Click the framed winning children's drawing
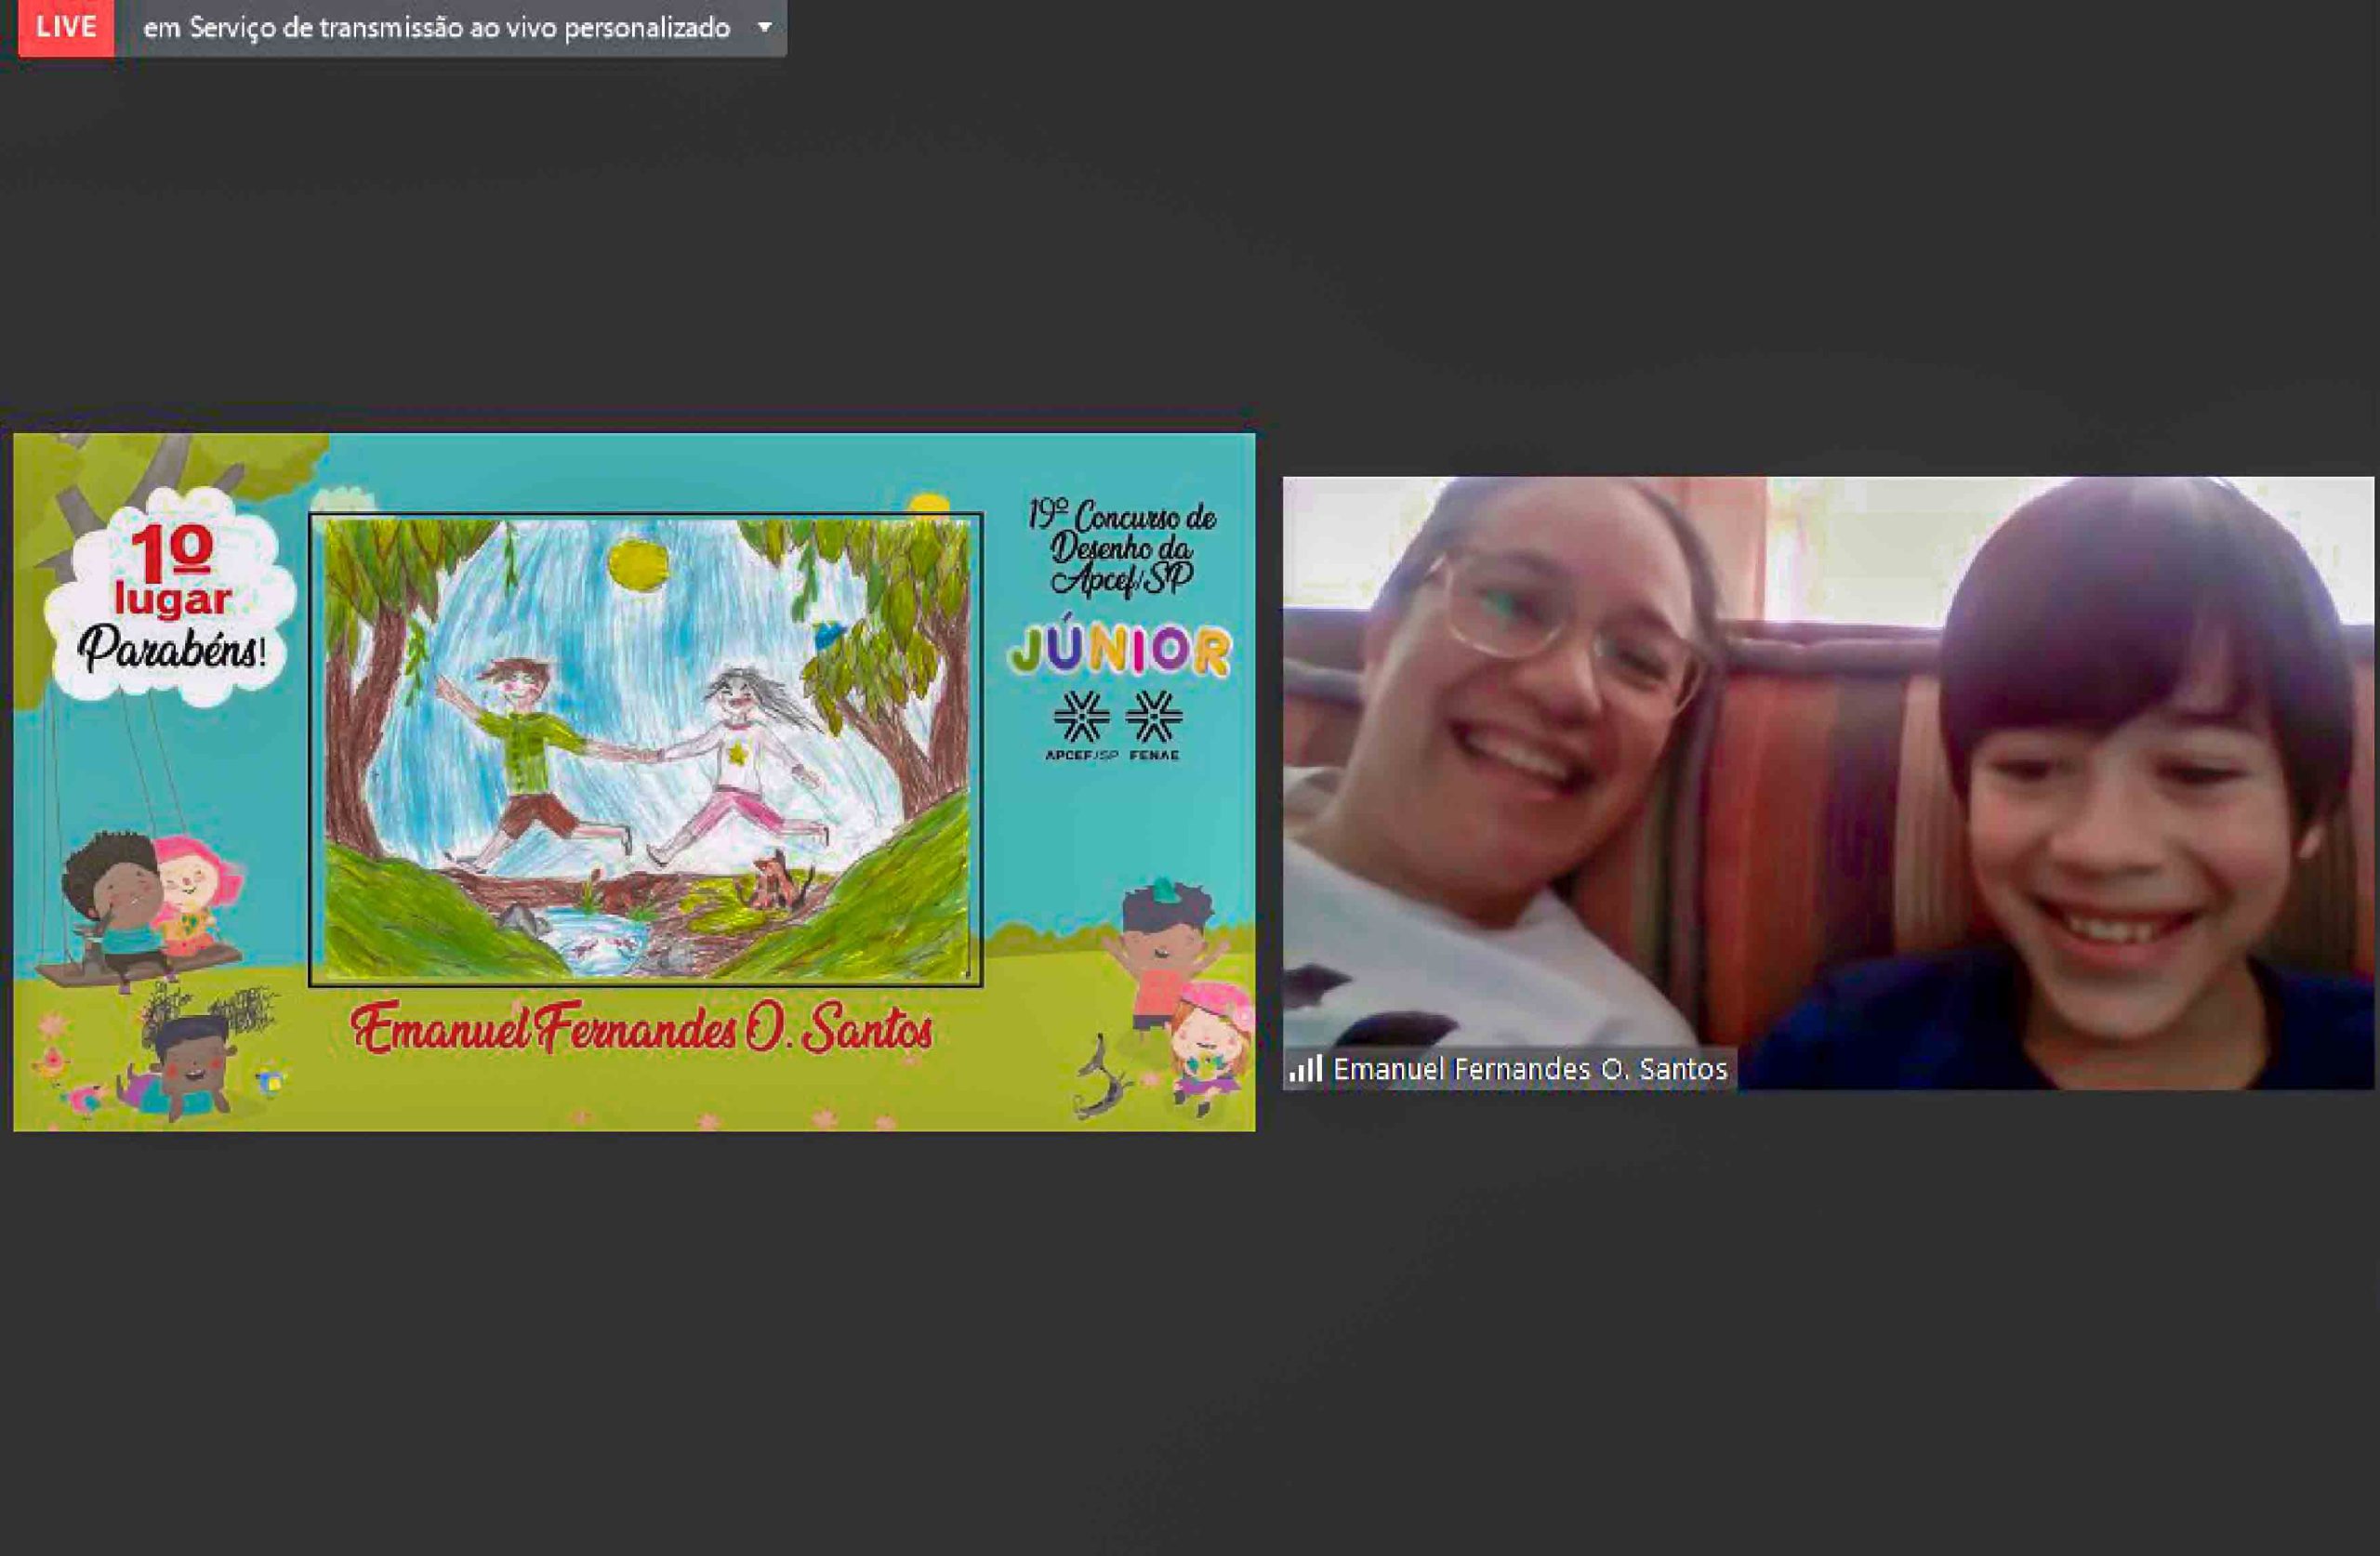The image size is (2380, 1556). click(645, 750)
